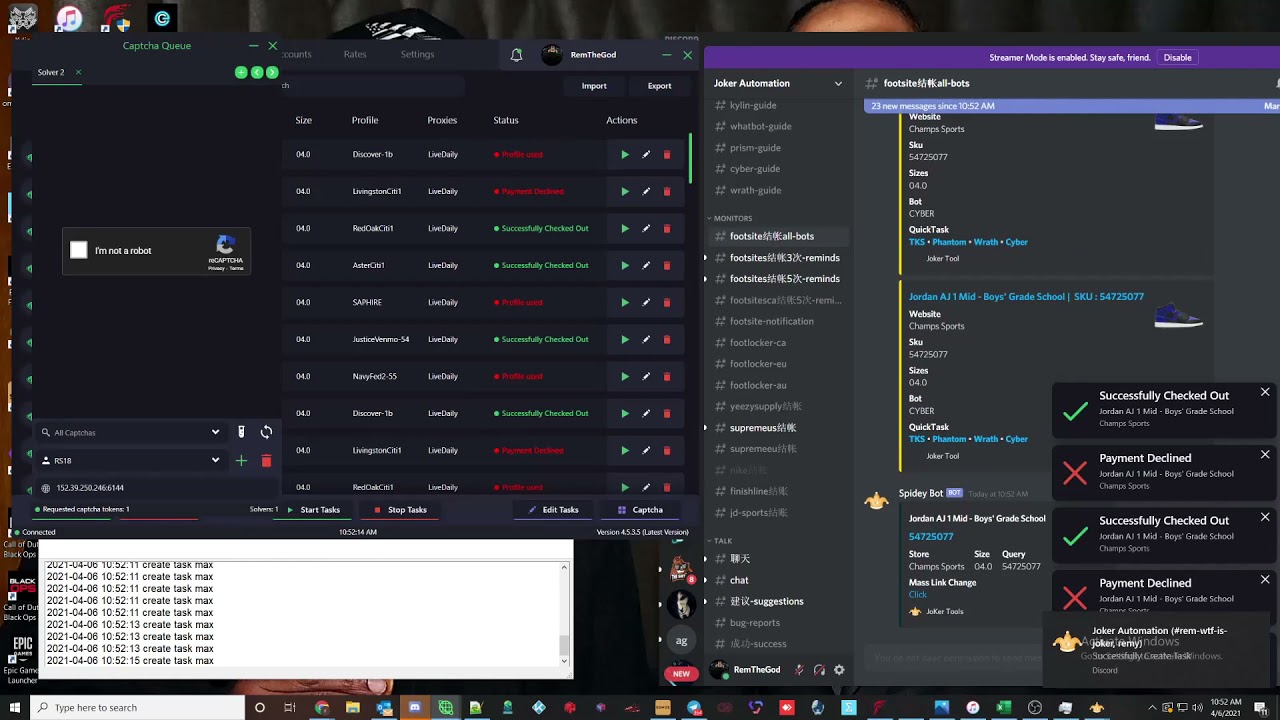The image size is (1280, 720).
Task: Toggle Discord headphone deafen
Action: pyautogui.click(x=819, y=670)
